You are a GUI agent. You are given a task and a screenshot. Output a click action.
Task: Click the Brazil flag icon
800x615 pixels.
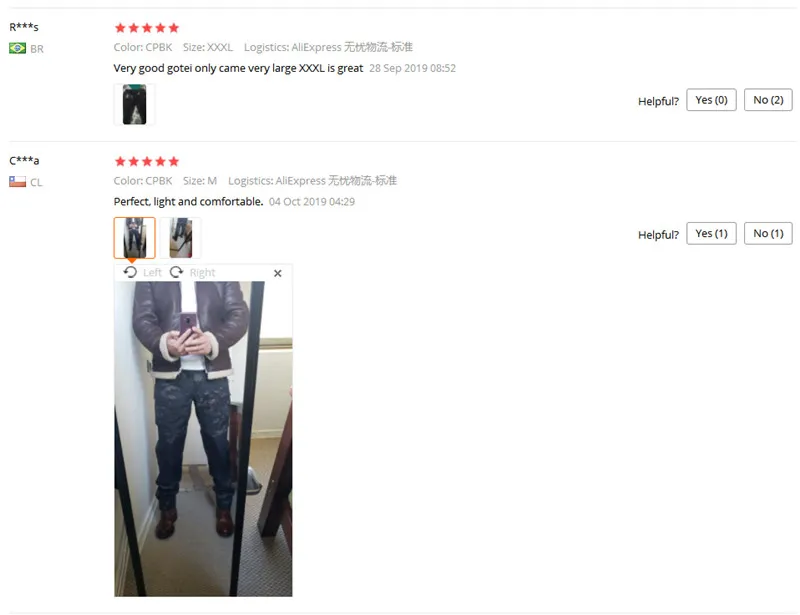pos(17,48)
